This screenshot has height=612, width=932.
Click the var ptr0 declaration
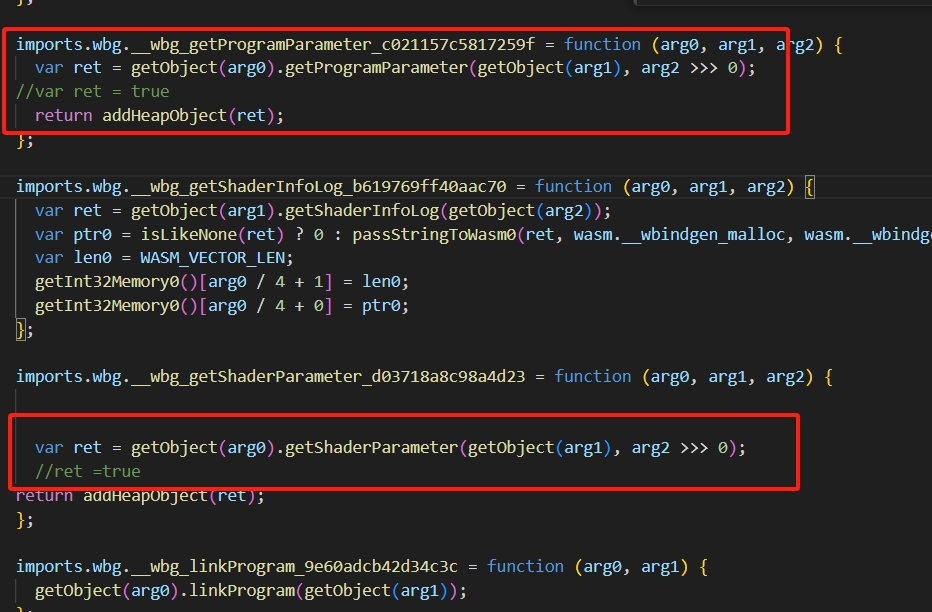point(73,235)
